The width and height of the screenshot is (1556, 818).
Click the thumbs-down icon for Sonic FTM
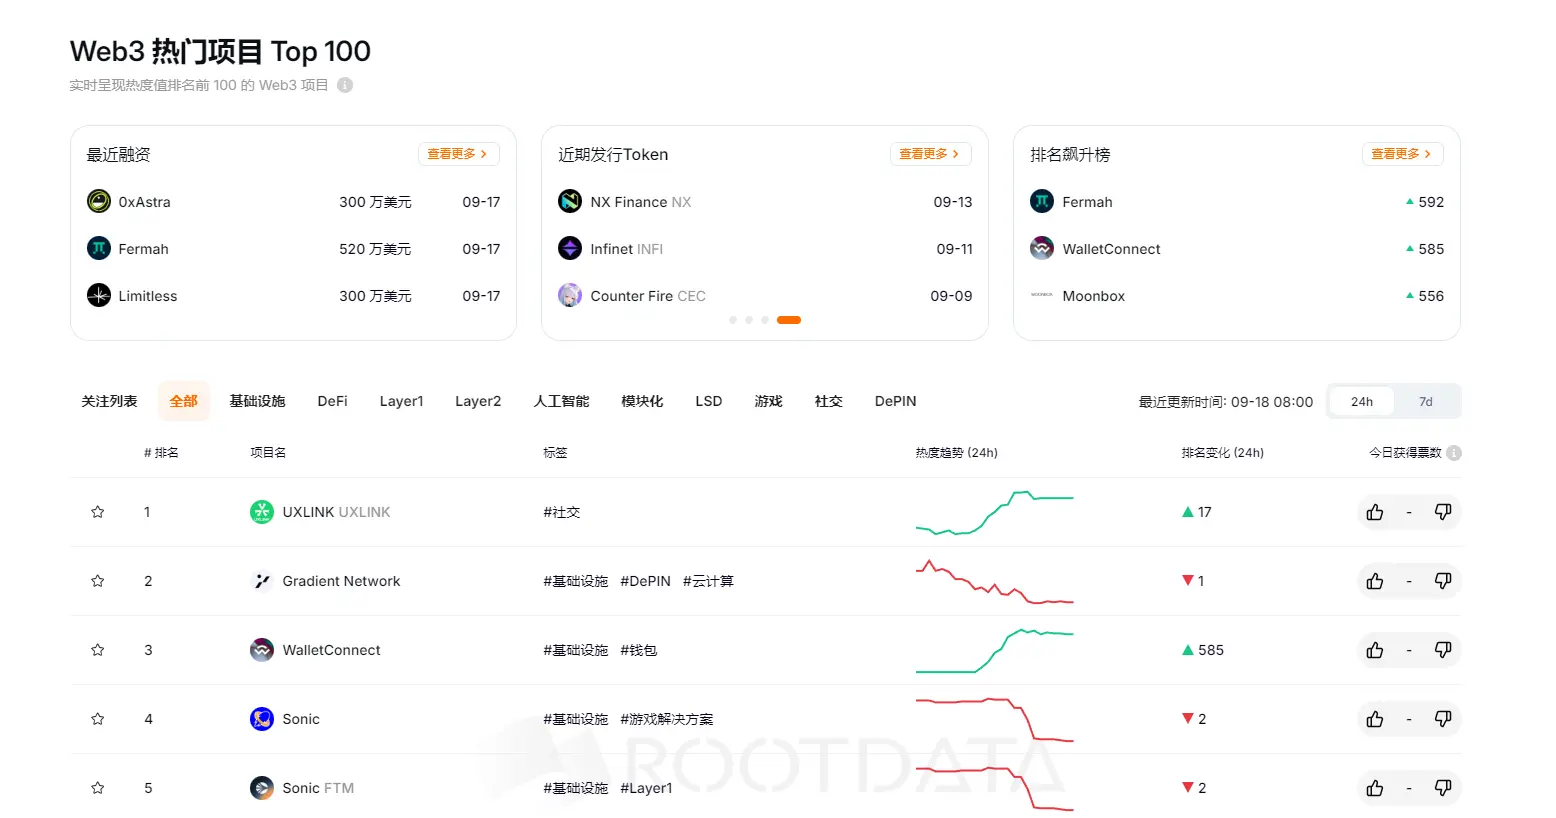(1443, 787)
